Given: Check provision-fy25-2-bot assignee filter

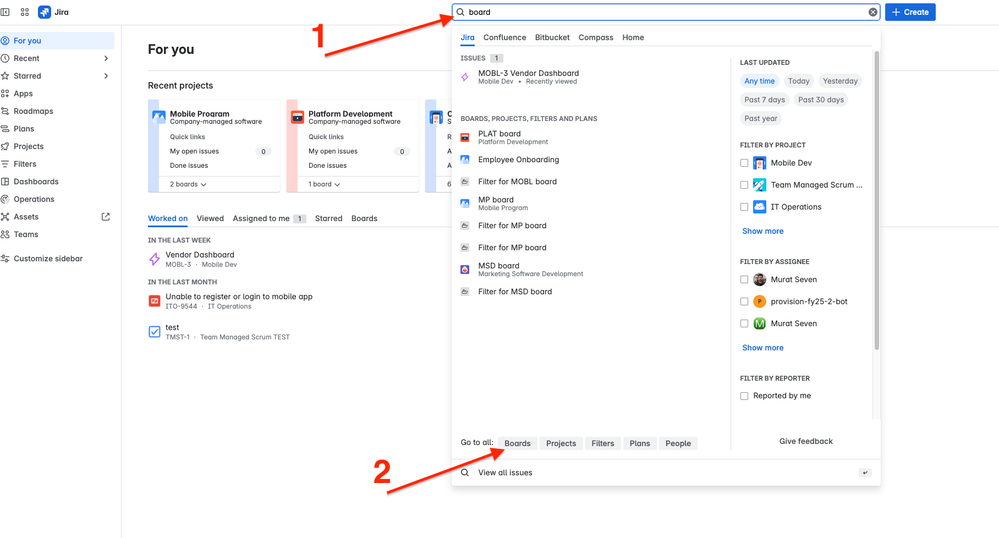Looking at the screenshot, I should click(744, 302).
